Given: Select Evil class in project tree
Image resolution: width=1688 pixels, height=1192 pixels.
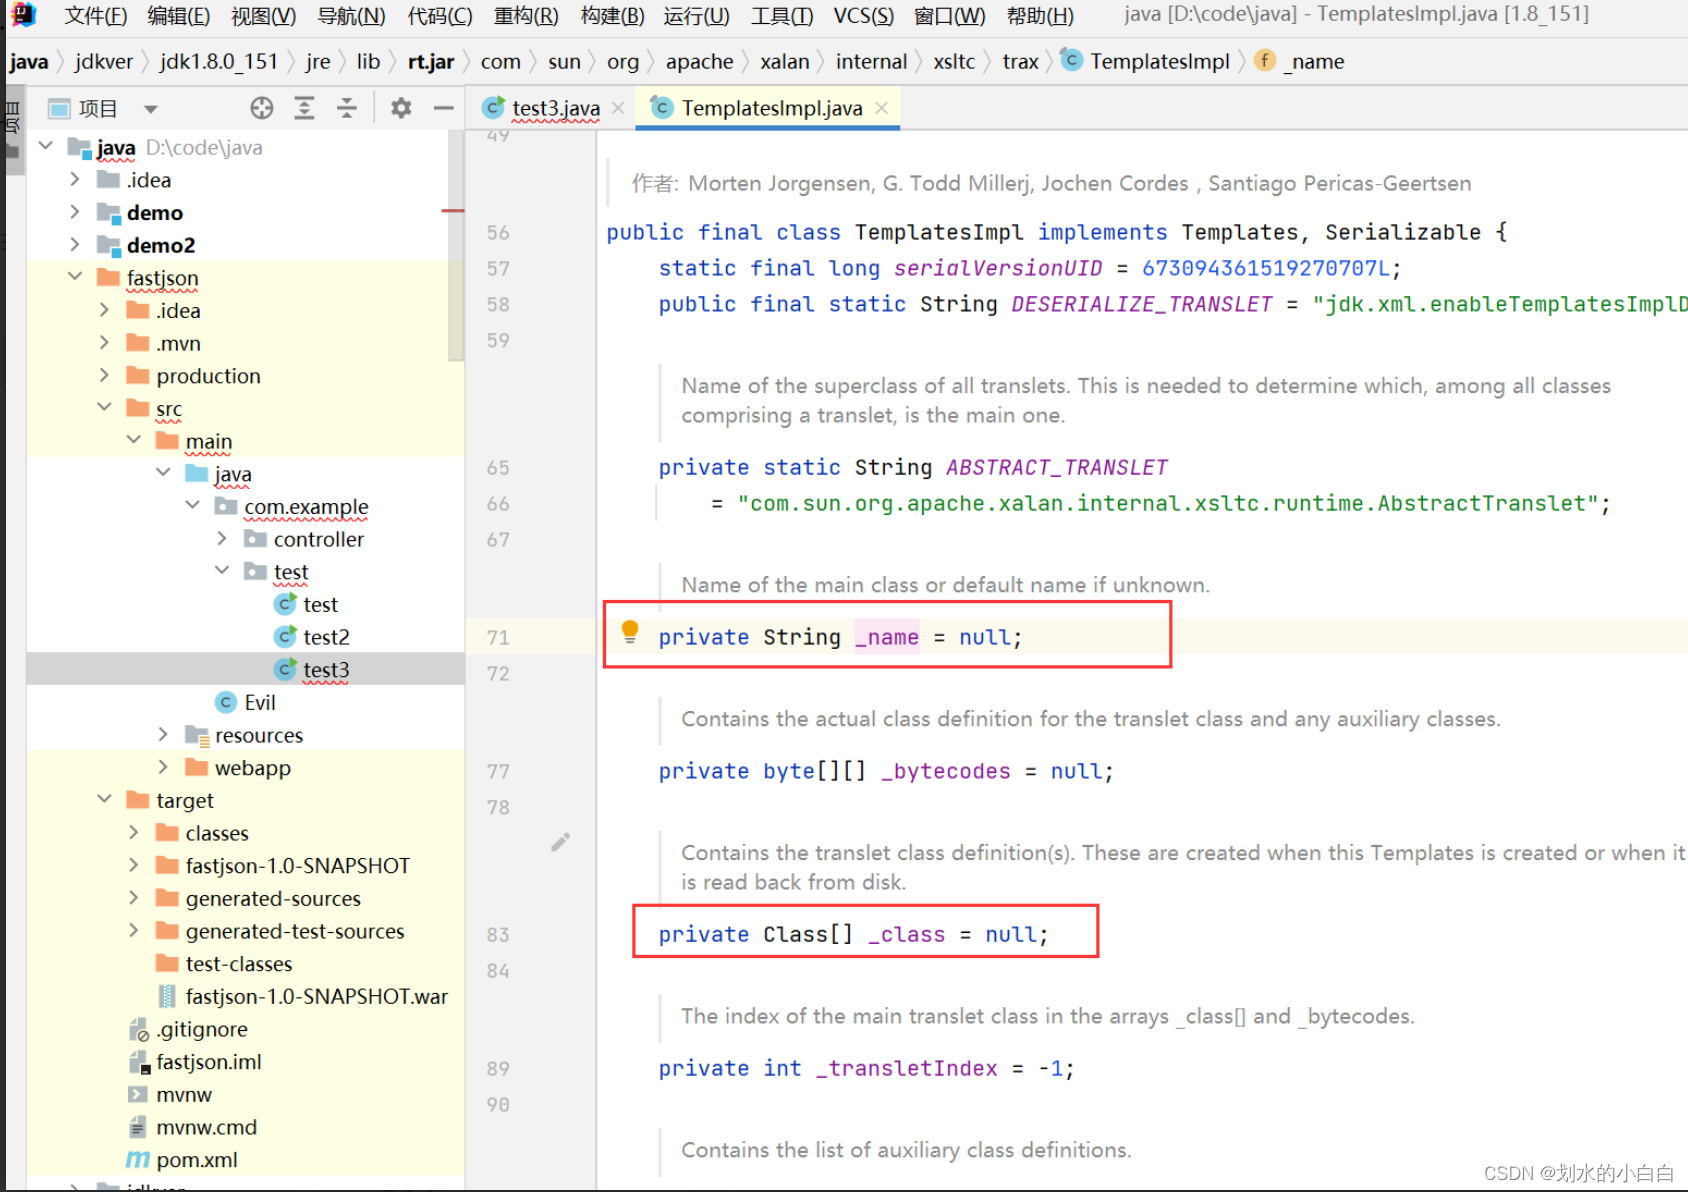Looking at the screenshot, I should (x=260, y=702).
